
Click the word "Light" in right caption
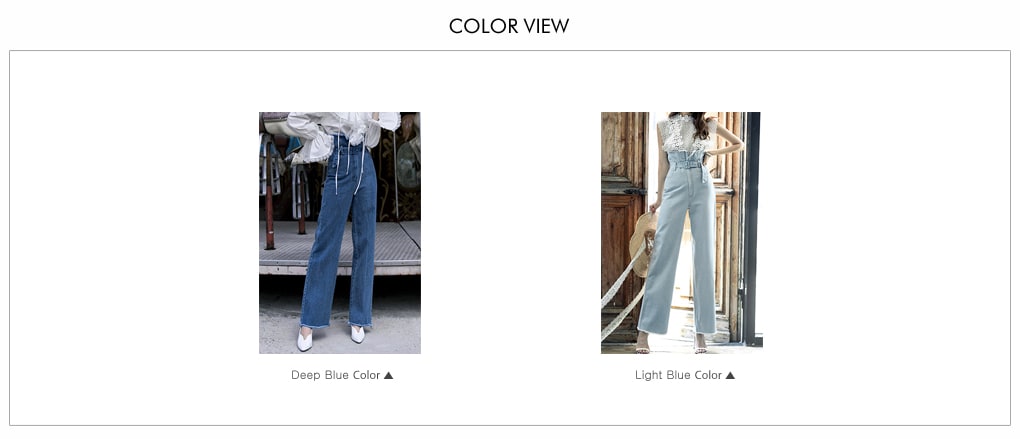[649, 375]
